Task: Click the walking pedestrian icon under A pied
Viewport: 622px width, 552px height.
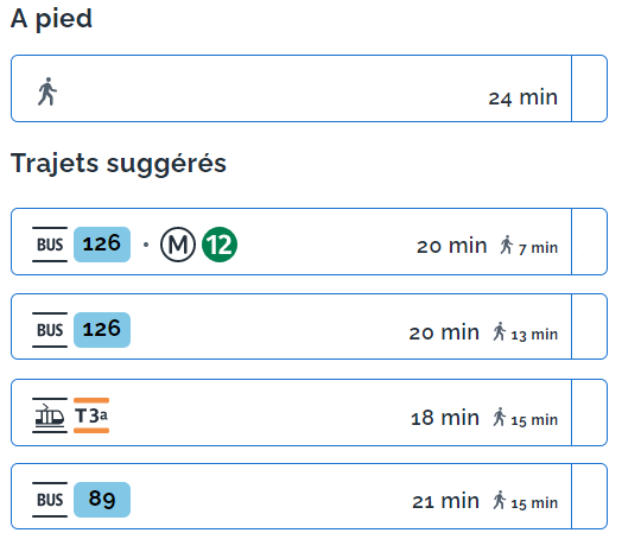Action: (x=47, y=92)
